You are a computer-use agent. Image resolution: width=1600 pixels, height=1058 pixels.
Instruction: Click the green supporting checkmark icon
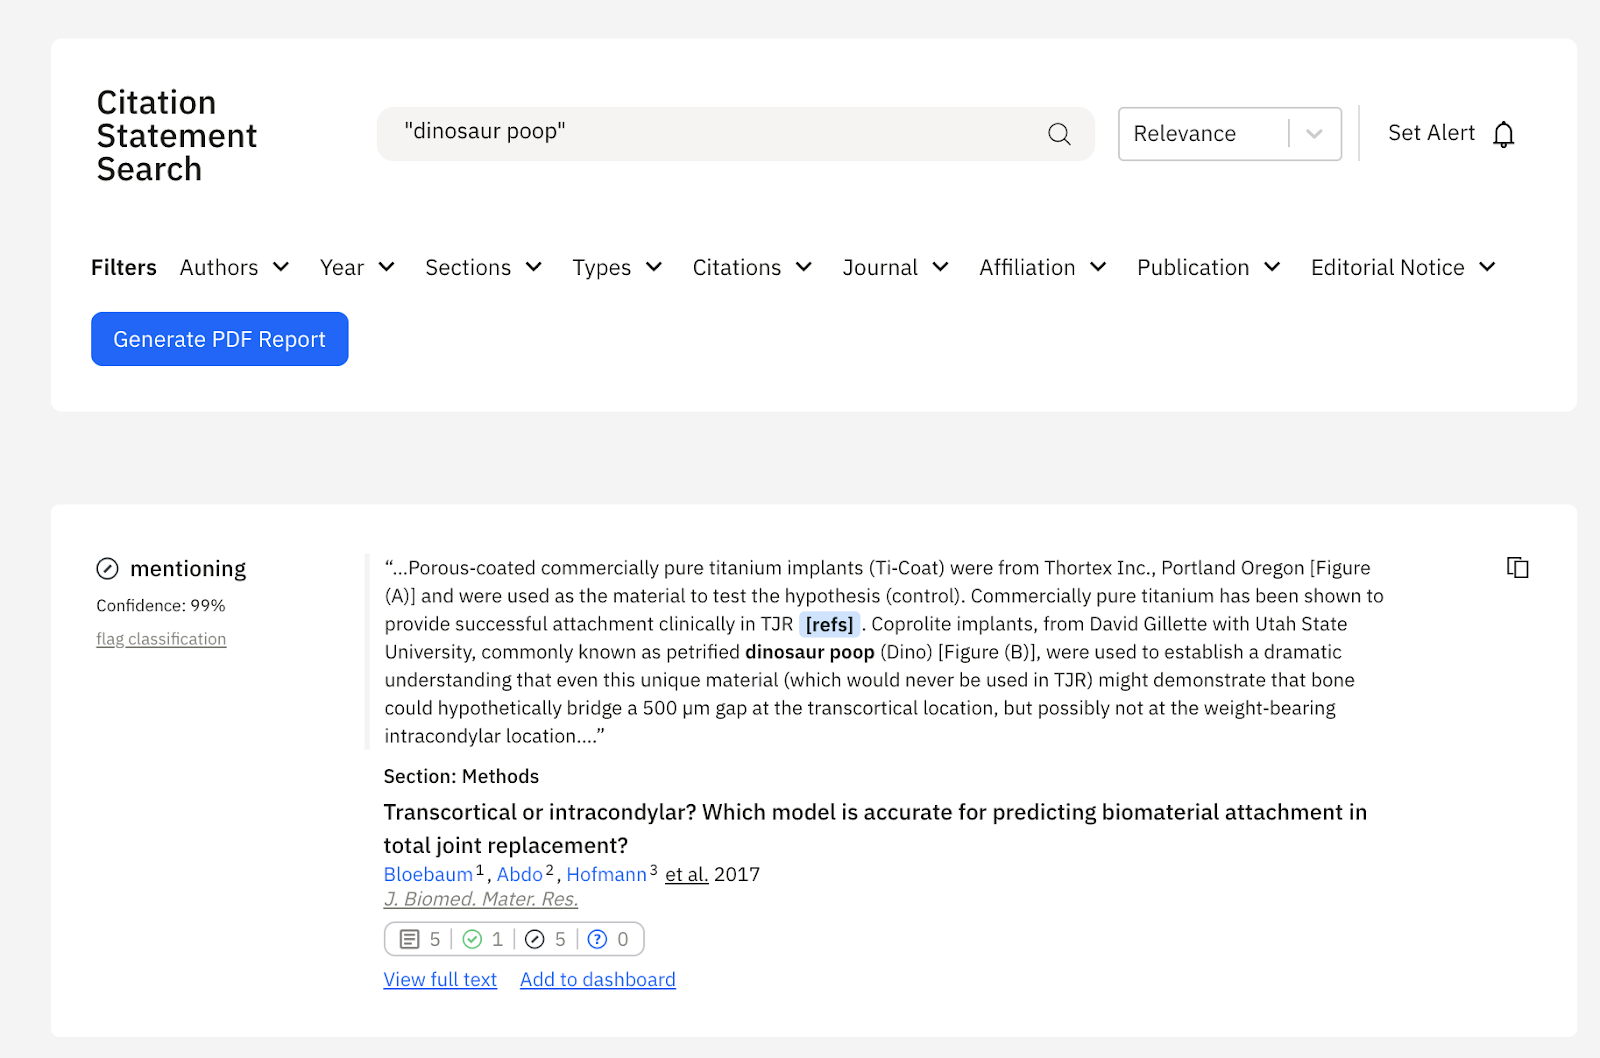[473, 939]
